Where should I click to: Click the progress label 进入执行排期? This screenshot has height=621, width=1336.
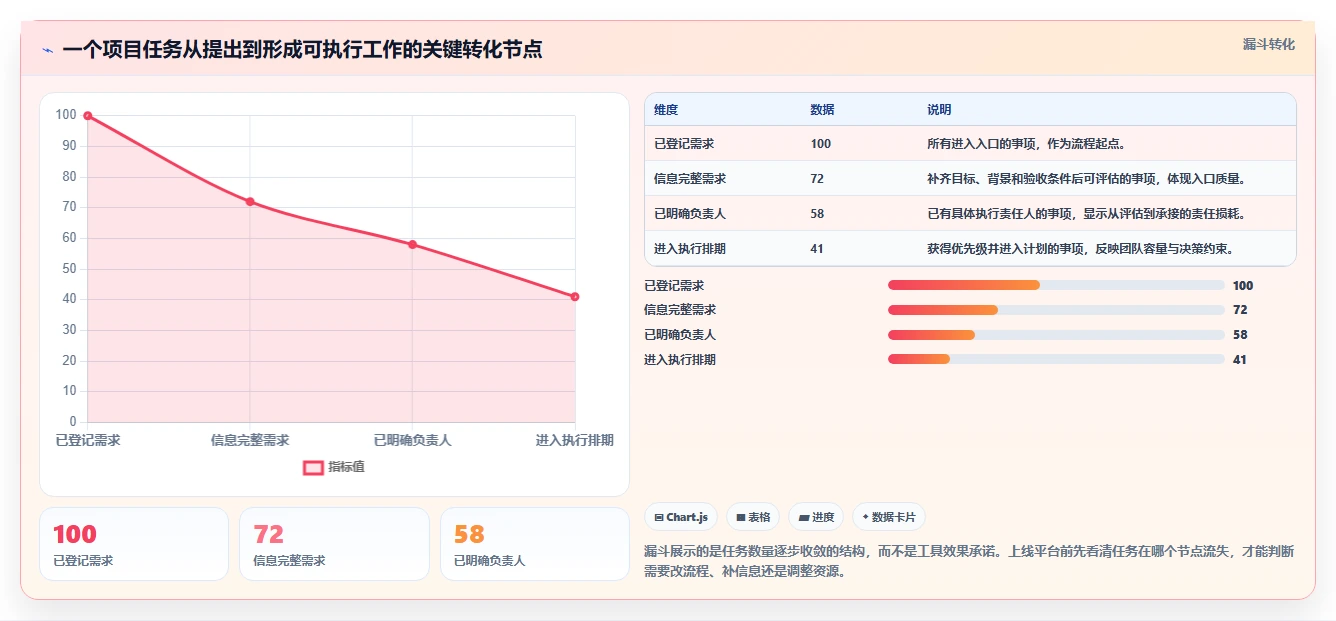pyautogui.click(x=680, y=360)
